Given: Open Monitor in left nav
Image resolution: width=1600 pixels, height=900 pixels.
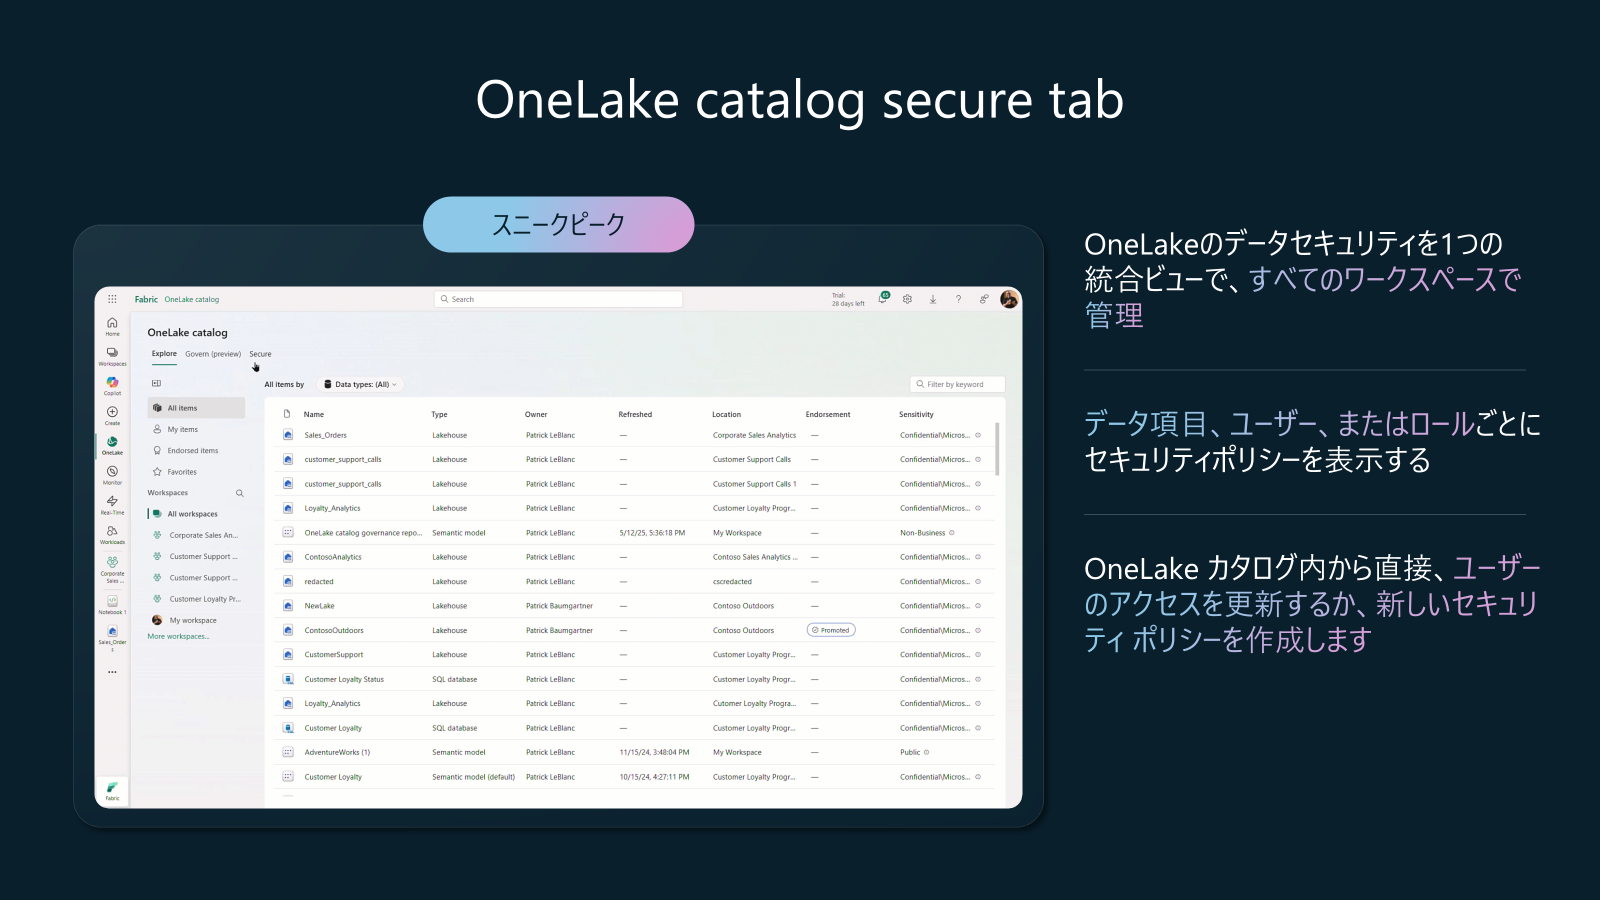Looking at the screenshot, I should click(112, 474).
